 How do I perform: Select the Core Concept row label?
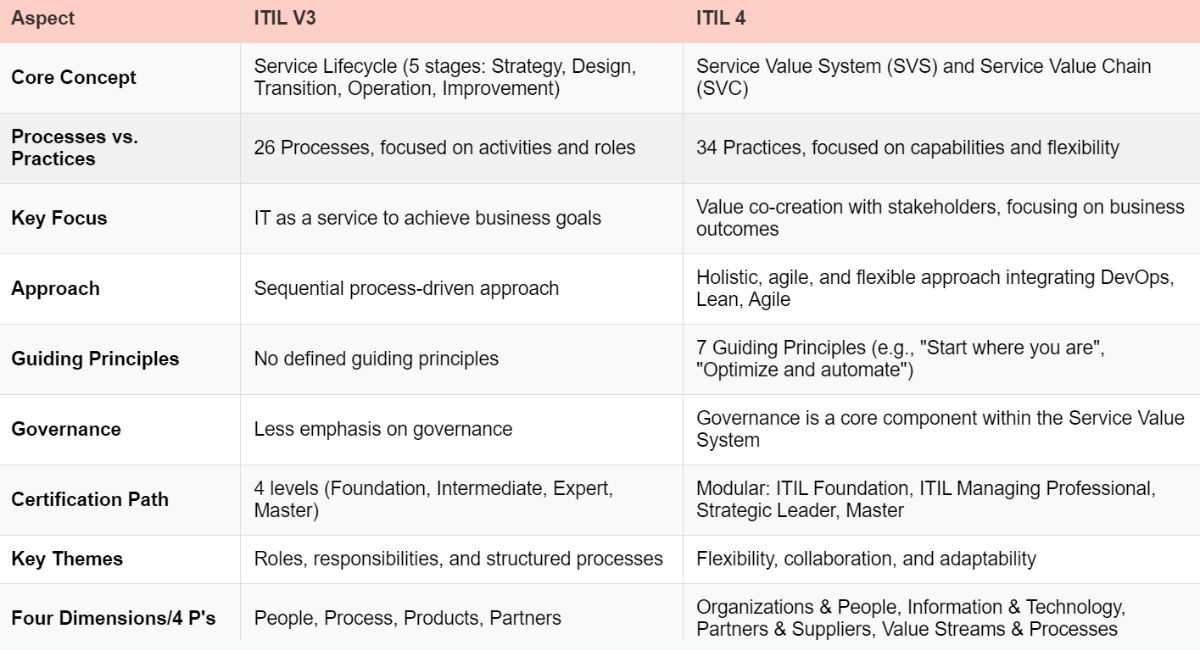click(x=74, y=77)
